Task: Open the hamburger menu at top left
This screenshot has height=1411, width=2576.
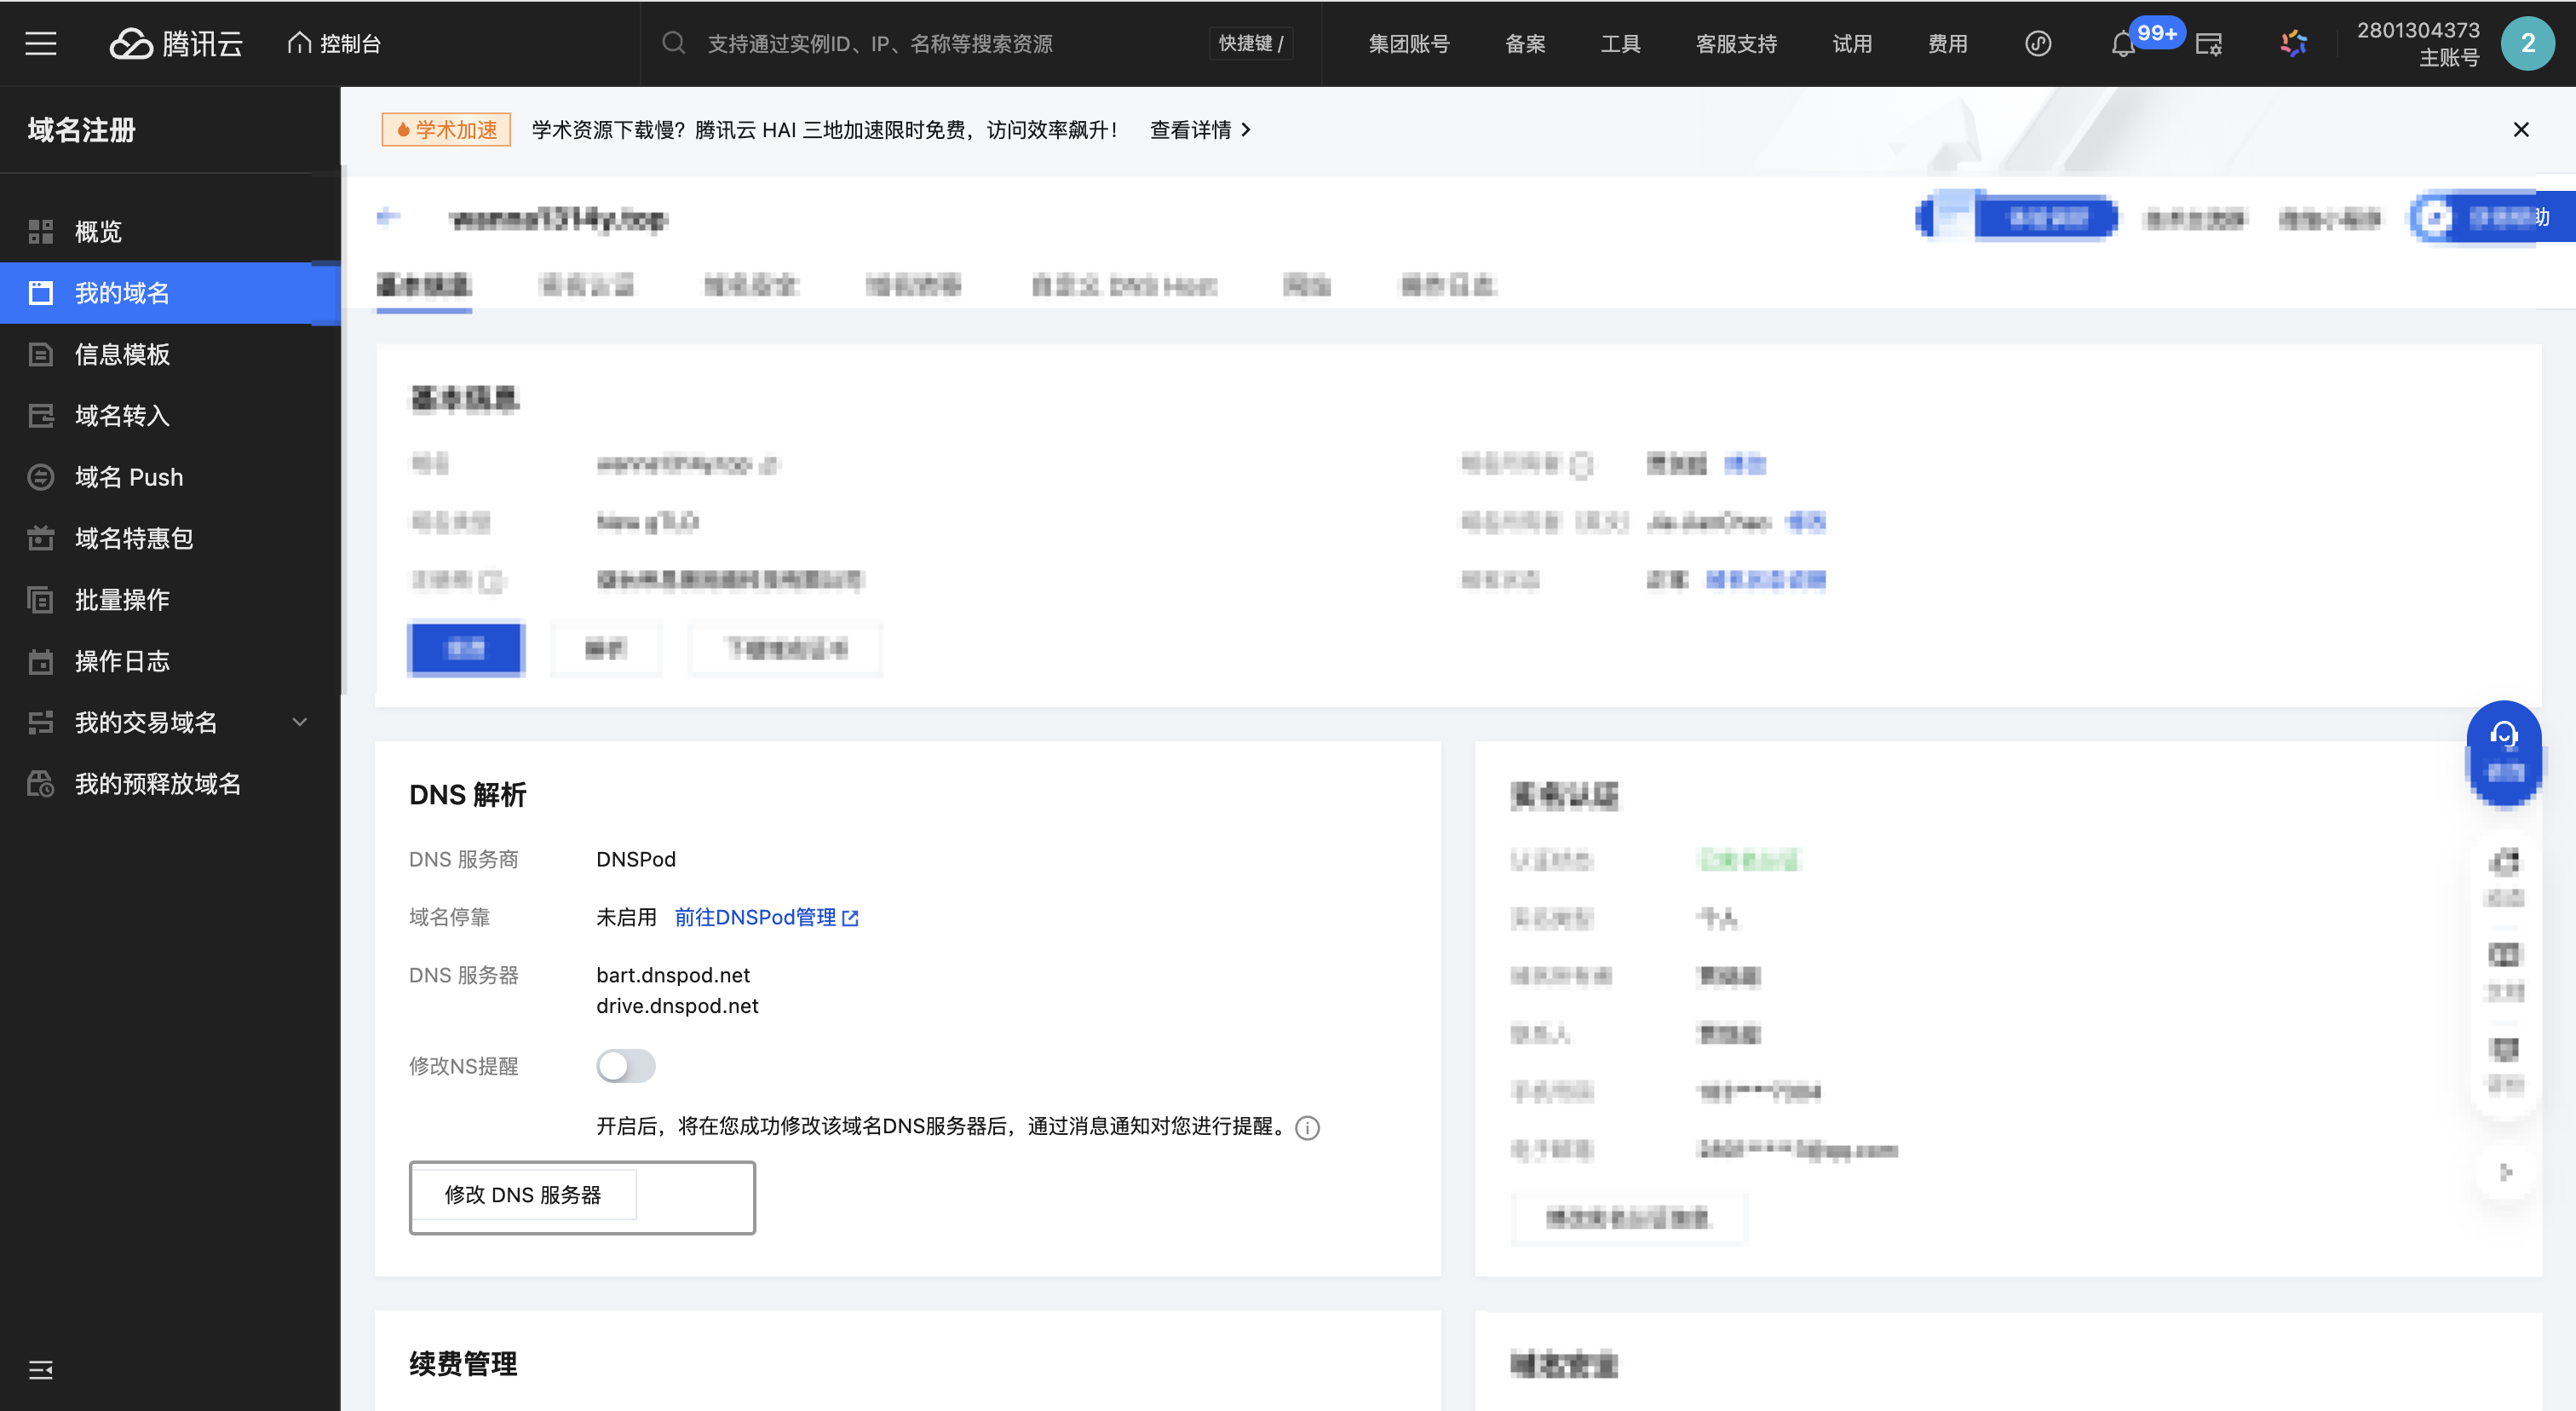Action: (40, 43)
